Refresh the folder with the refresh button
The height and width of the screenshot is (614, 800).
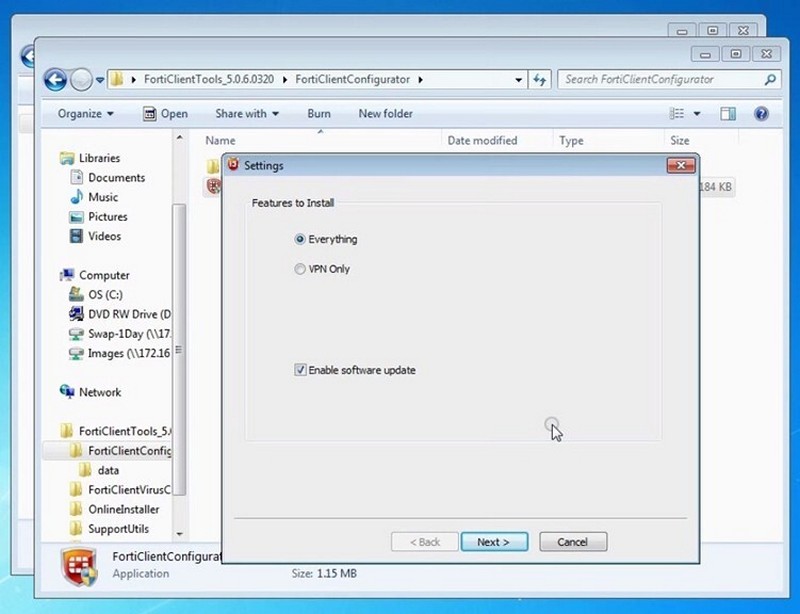540,80
